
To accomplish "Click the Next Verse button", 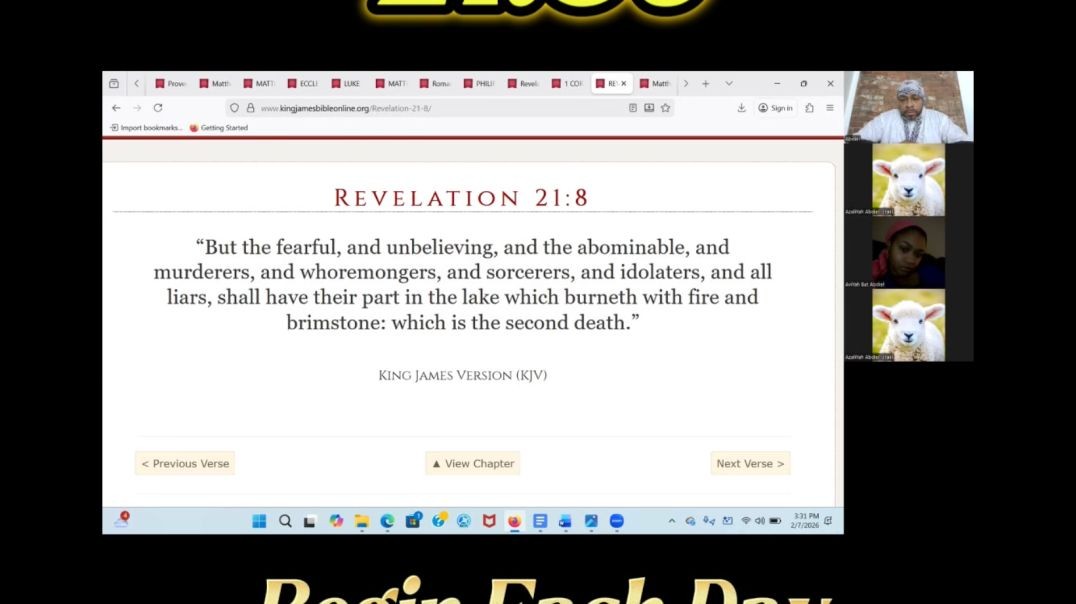I will (x=750, y=464).
